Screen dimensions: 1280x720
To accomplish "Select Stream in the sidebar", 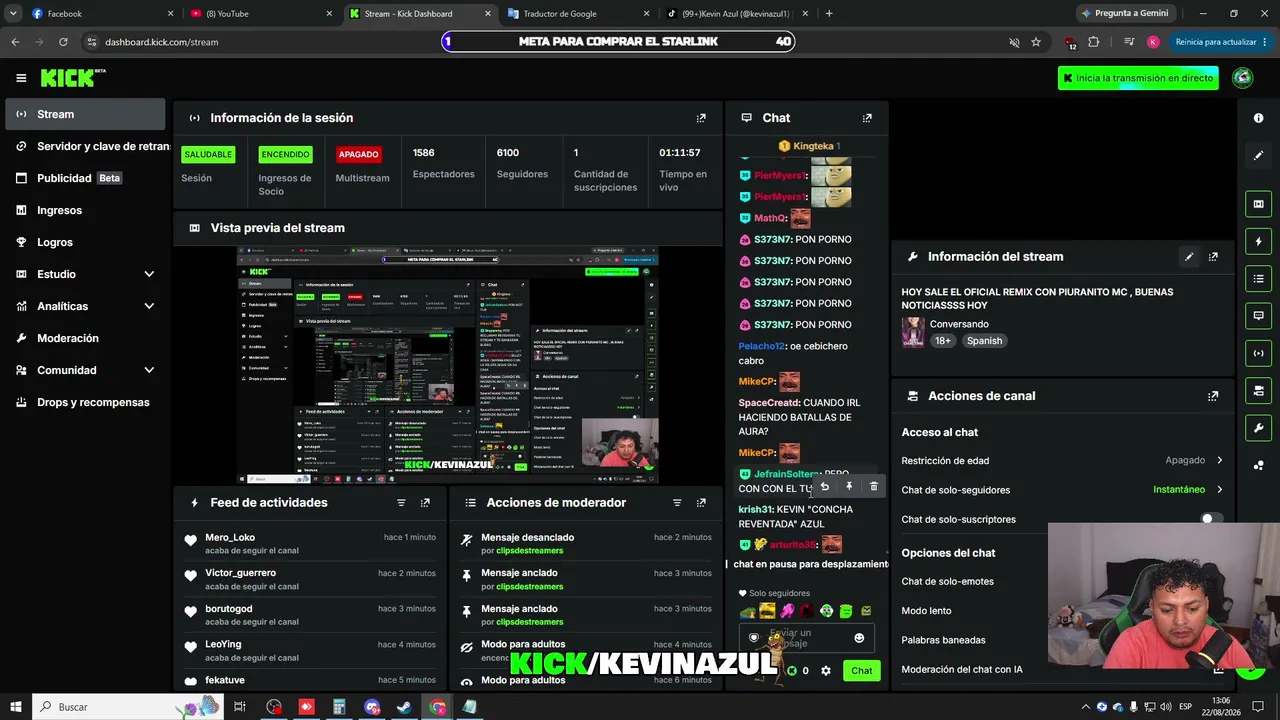I will [x=85, y=114].
